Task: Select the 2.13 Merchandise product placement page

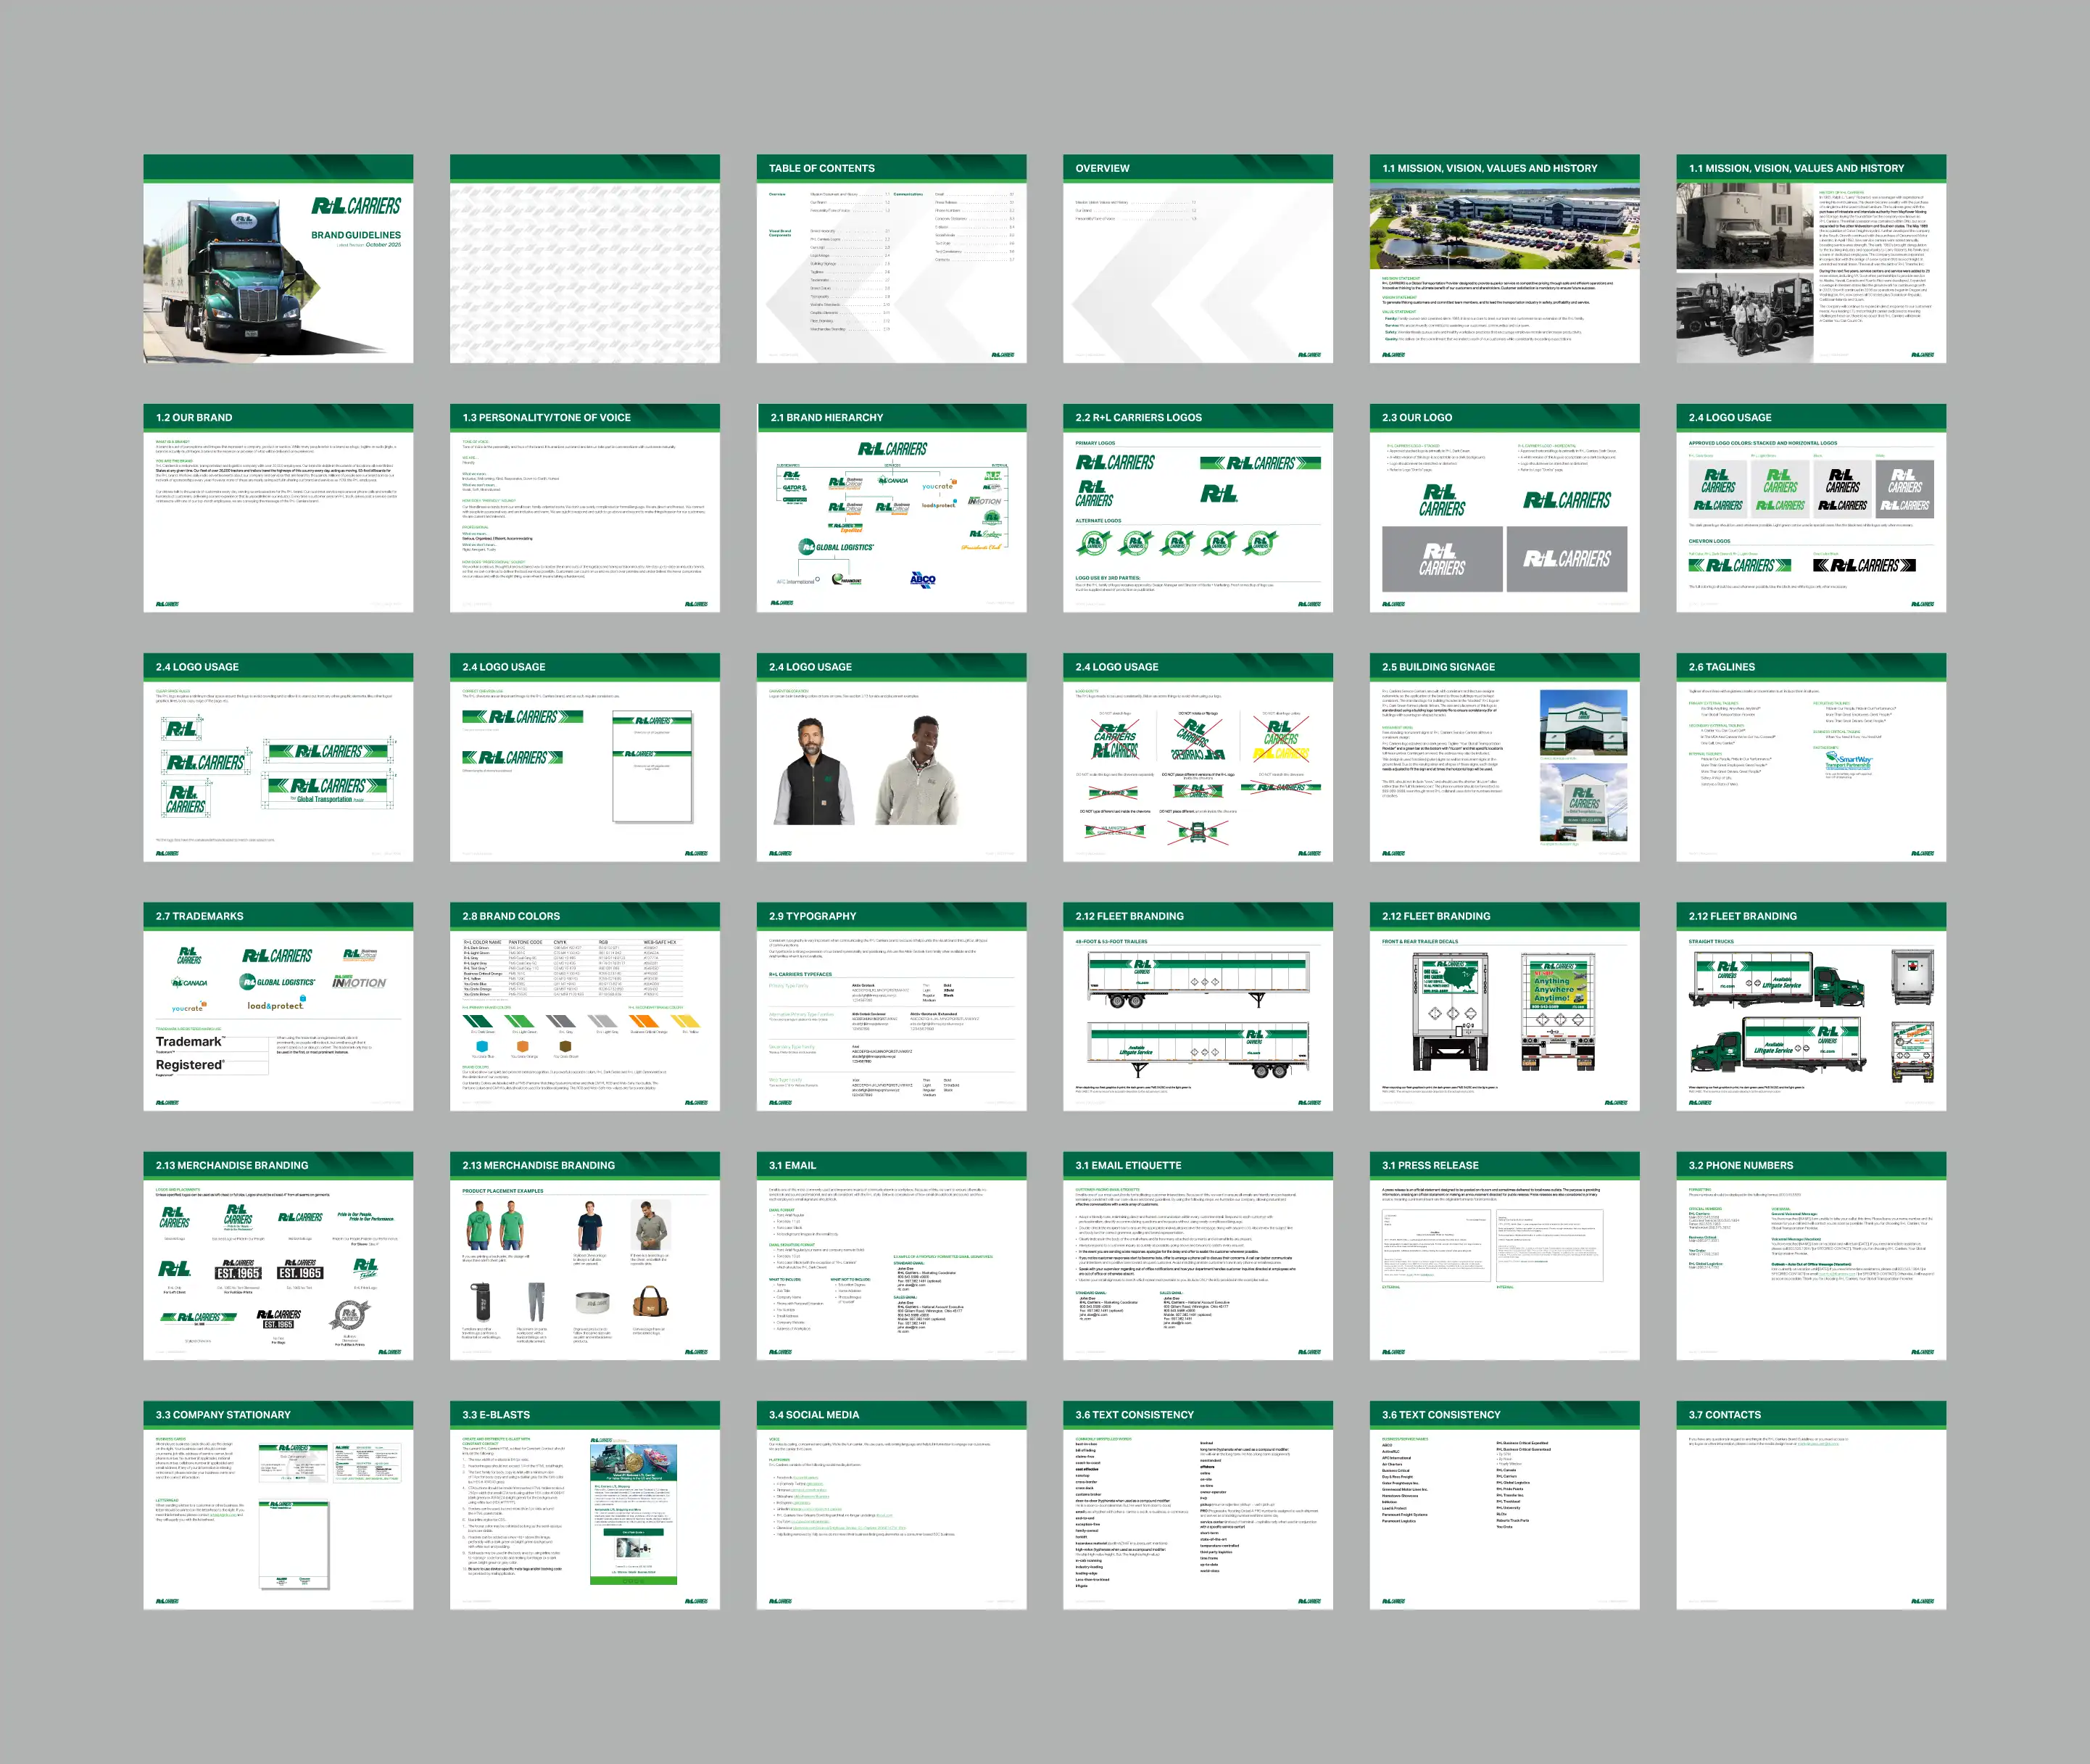Action: coord(584,1255)
